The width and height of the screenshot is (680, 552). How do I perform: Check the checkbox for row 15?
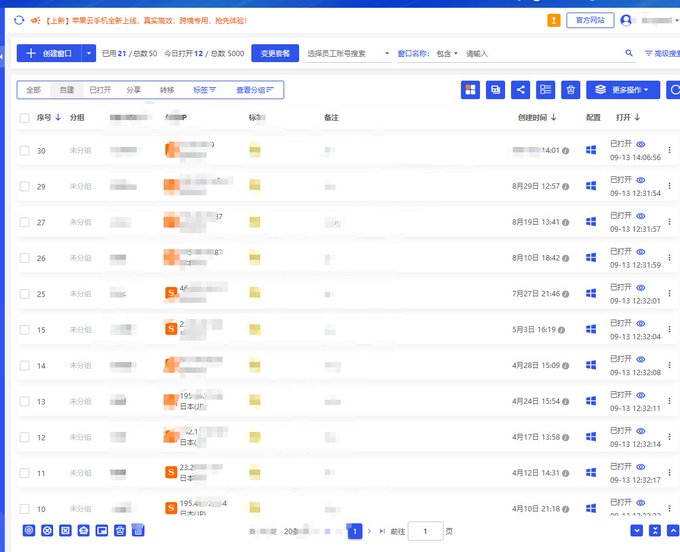(x=24, y=330)
